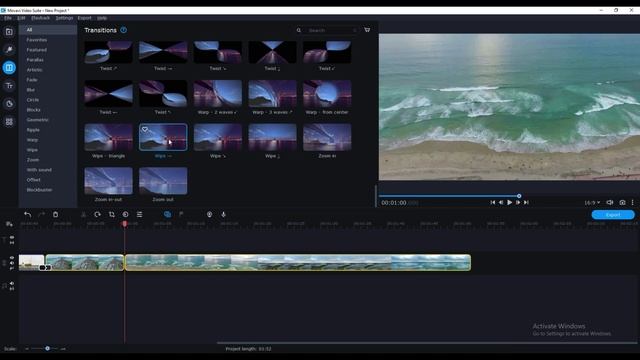Click the blue Export button
The height and width of the screenshot is (360, 640).
coord(613,215)
